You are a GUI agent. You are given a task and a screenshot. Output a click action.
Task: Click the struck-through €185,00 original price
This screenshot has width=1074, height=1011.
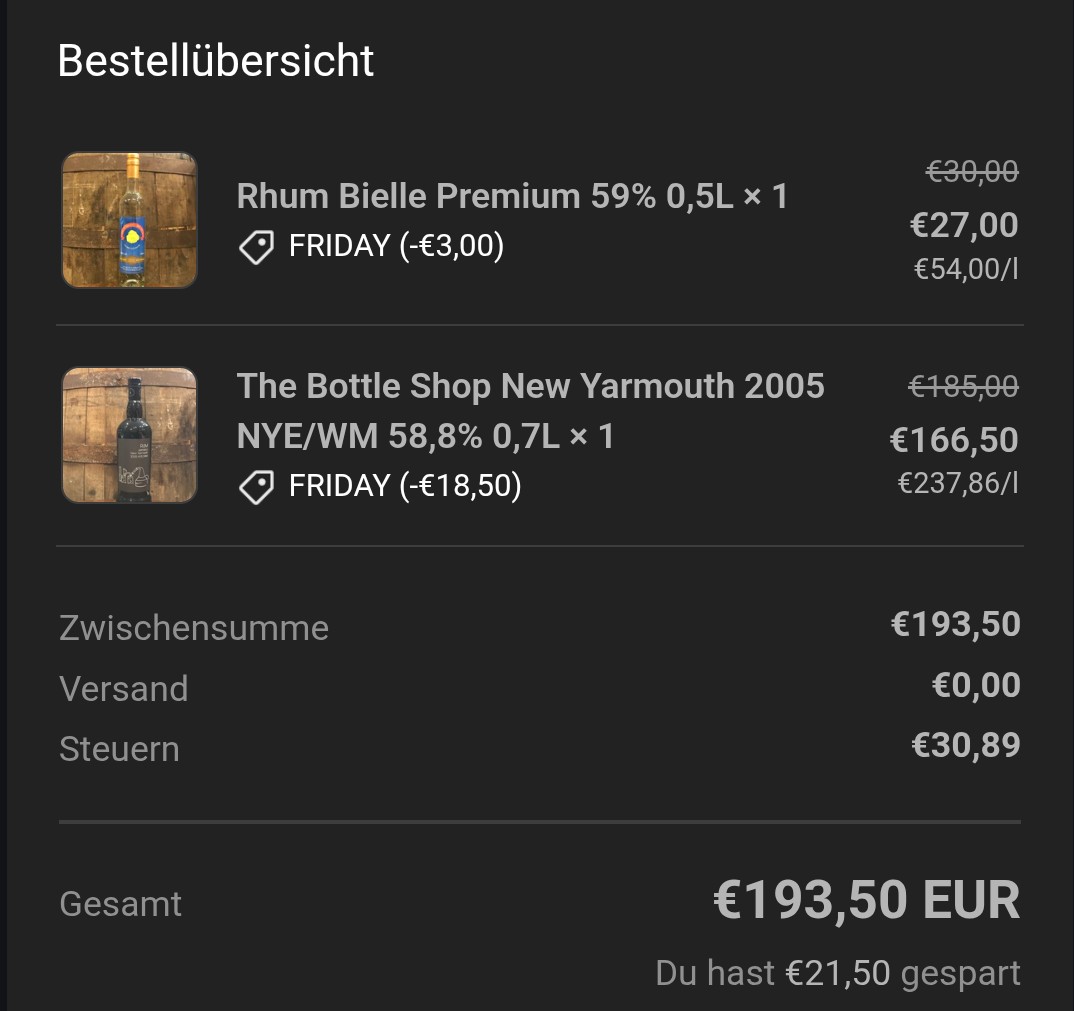pyautogui.click(x=963, y=386)
